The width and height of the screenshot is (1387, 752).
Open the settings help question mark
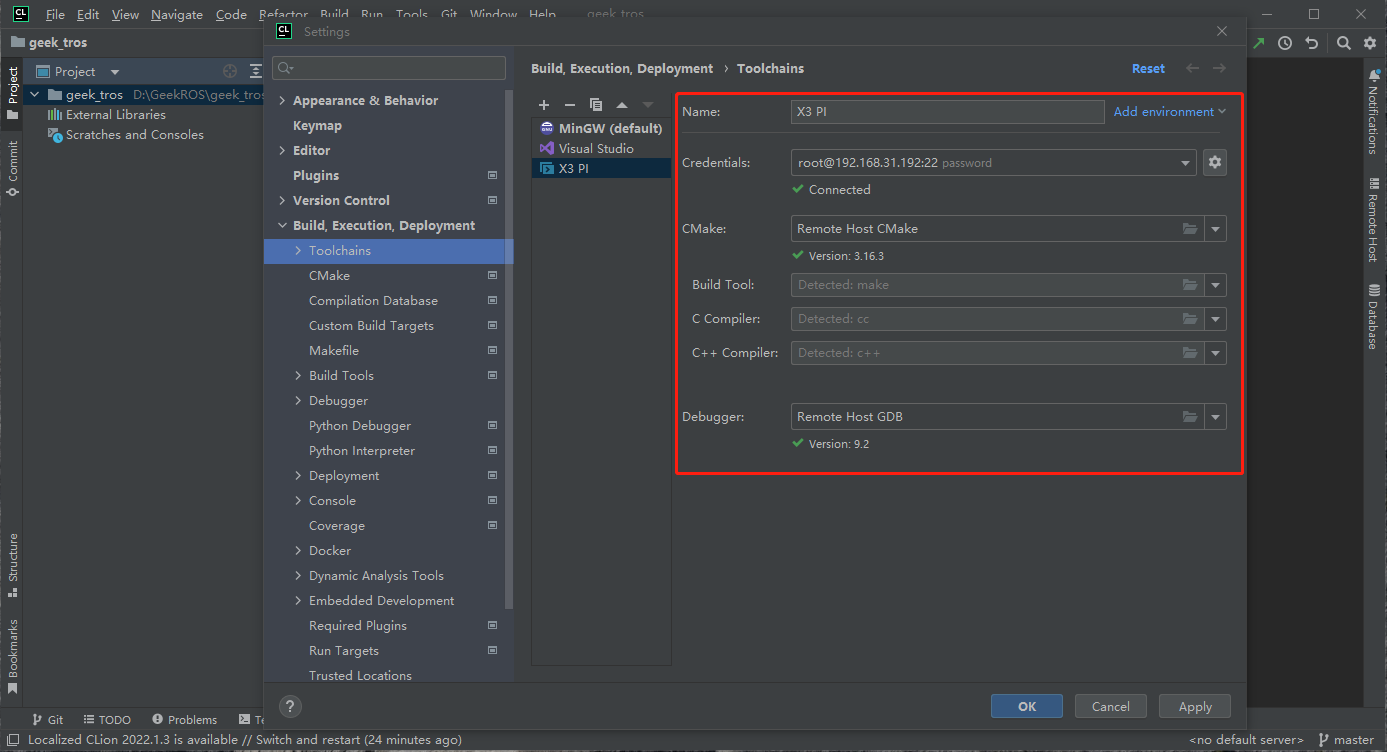click(x=289, y=706)
